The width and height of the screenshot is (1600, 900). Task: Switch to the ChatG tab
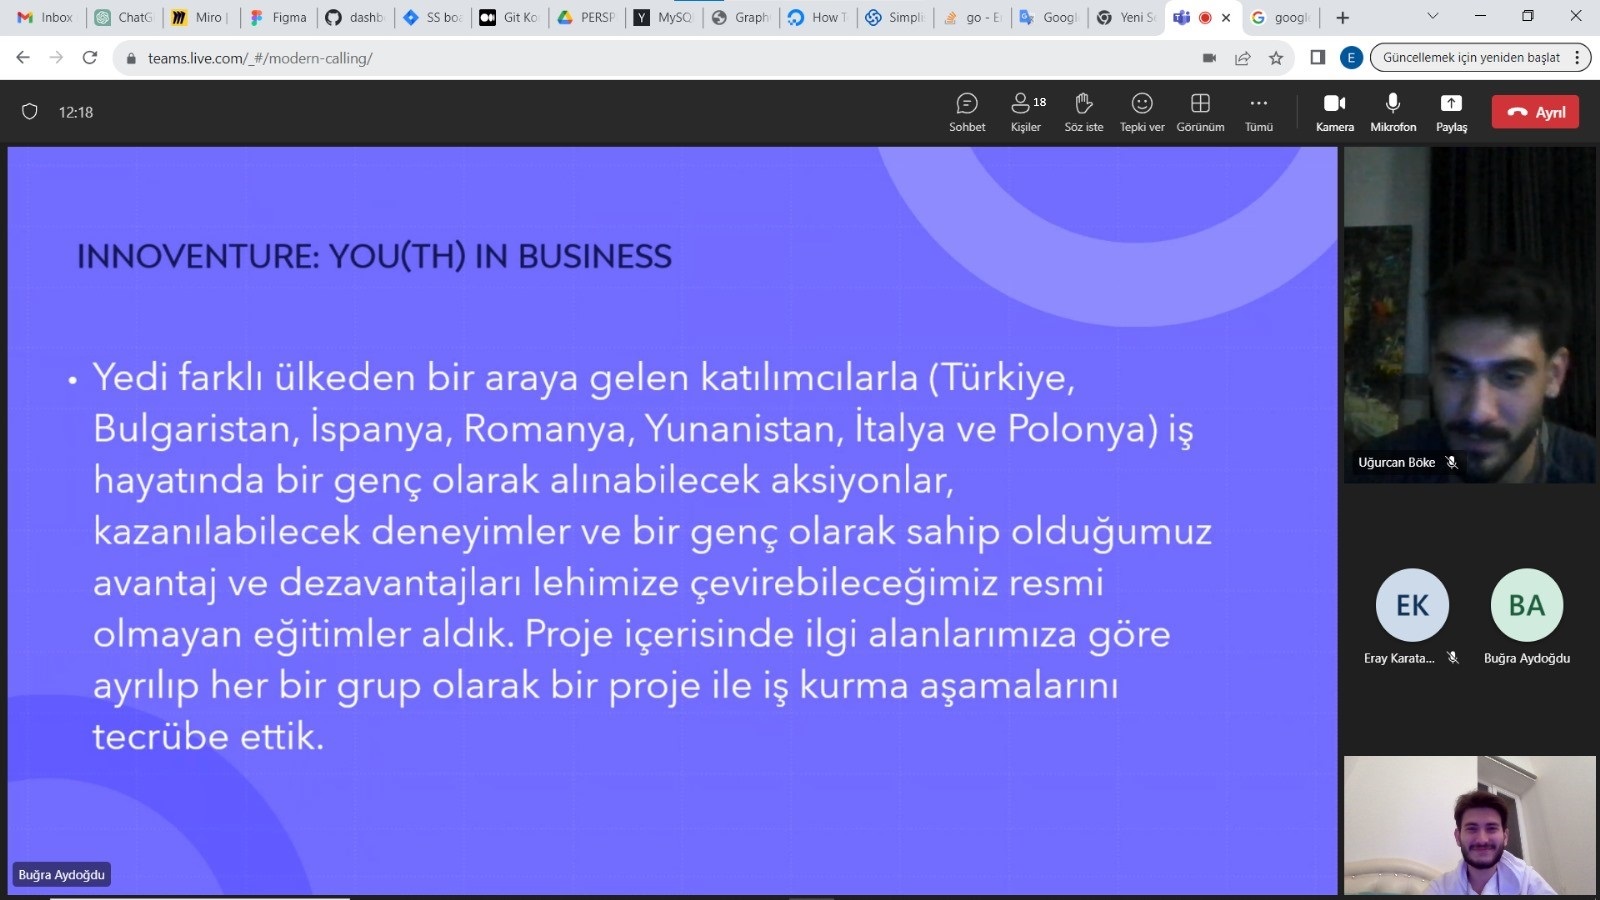tap(124, 17)
